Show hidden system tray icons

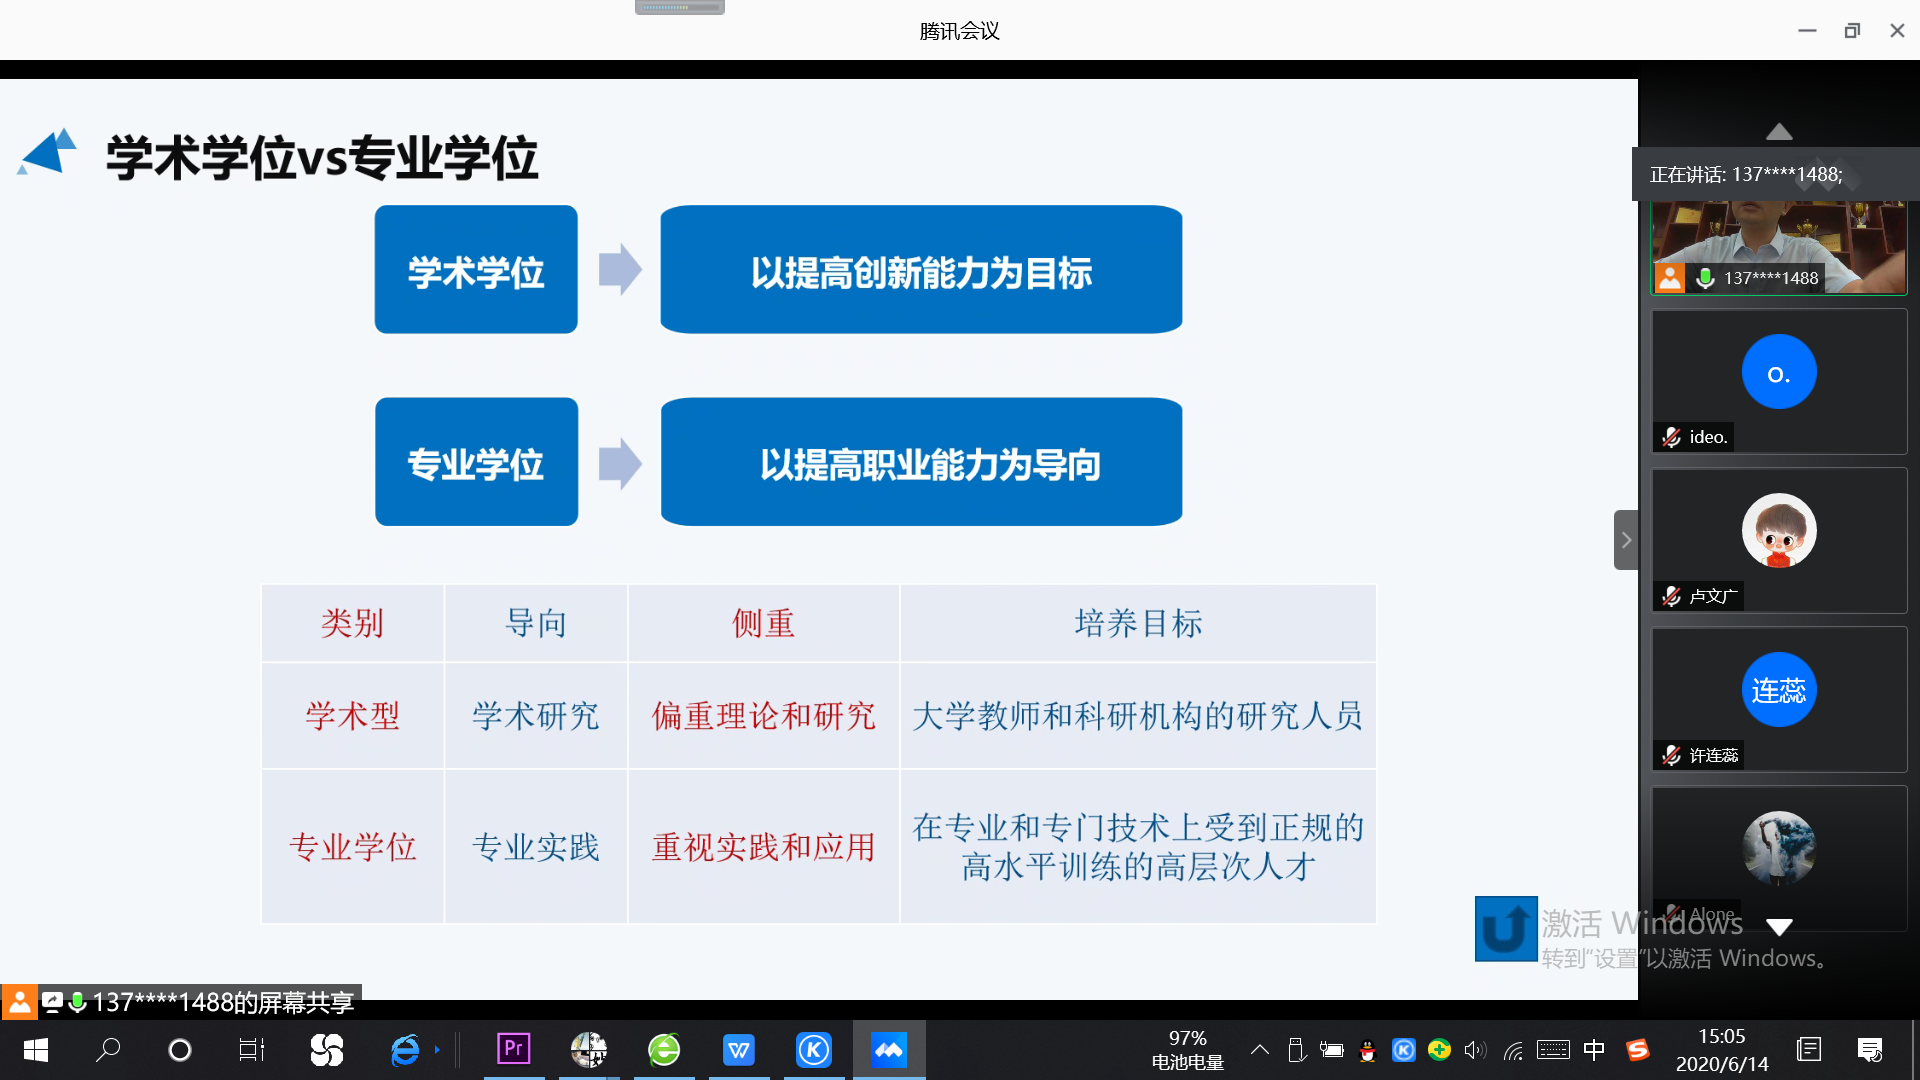click(x=1260, y=1049)
